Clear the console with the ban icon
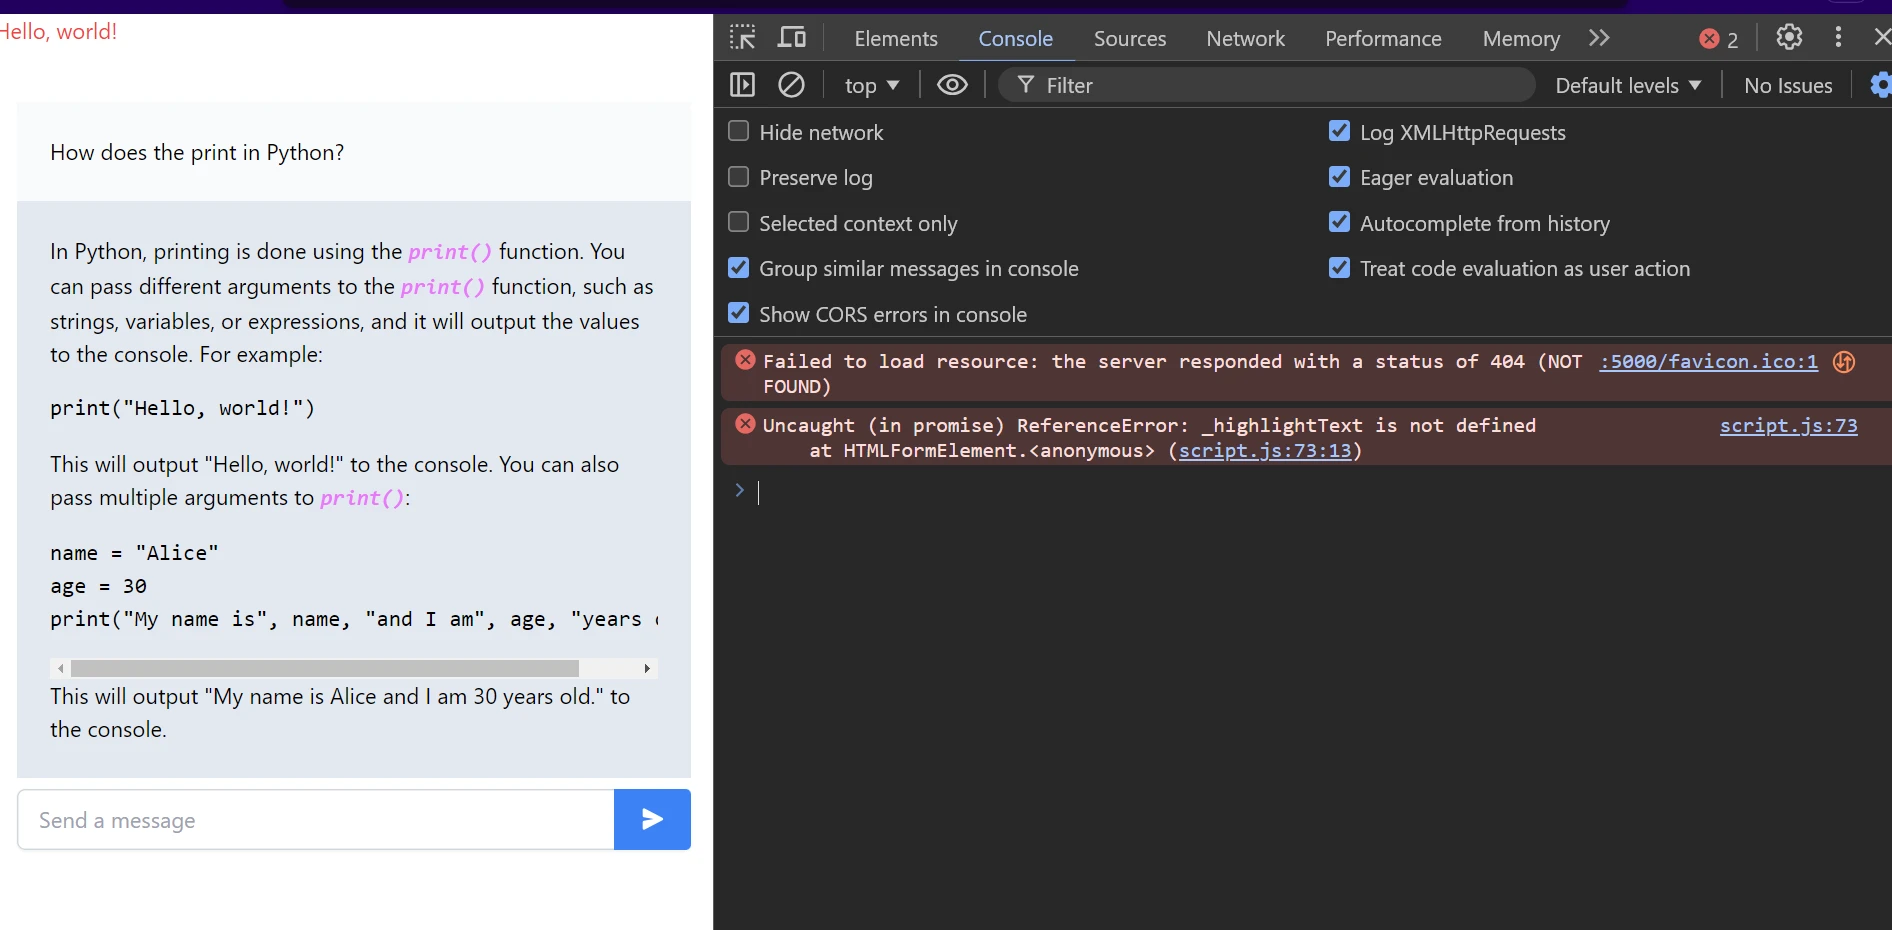 791,85
